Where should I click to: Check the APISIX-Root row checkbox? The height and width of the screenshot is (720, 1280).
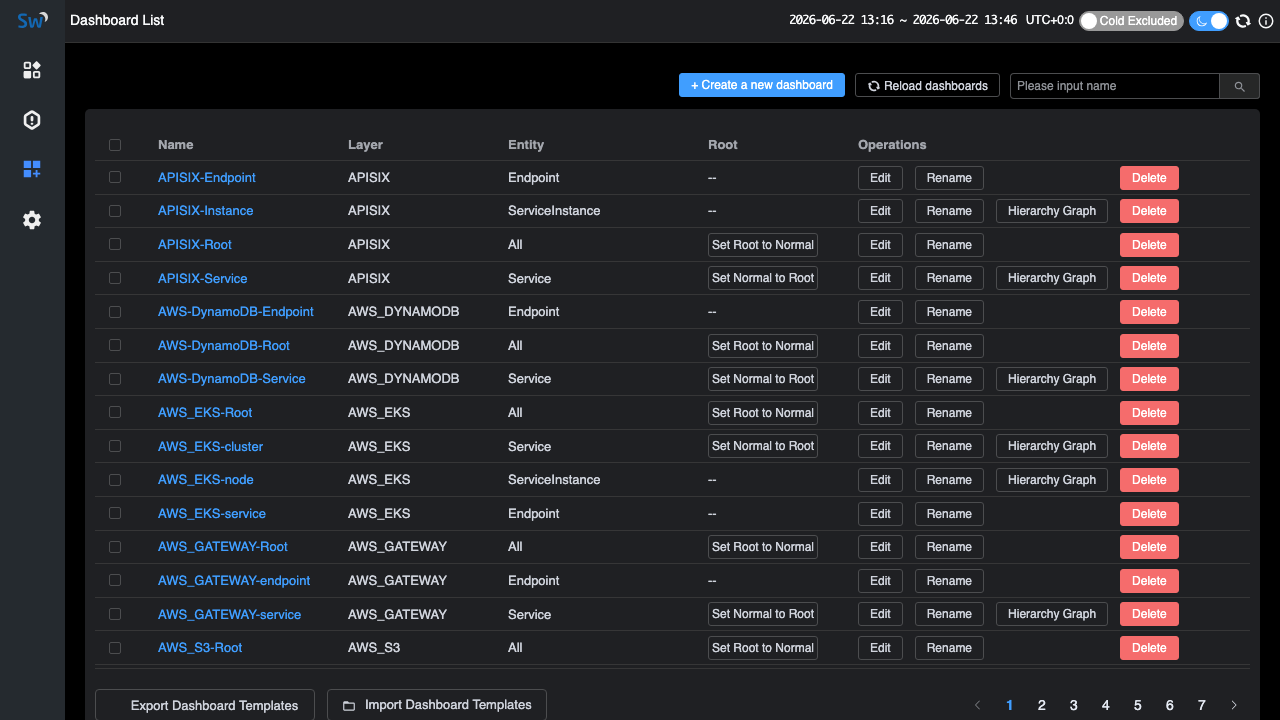tap(115, 244)
